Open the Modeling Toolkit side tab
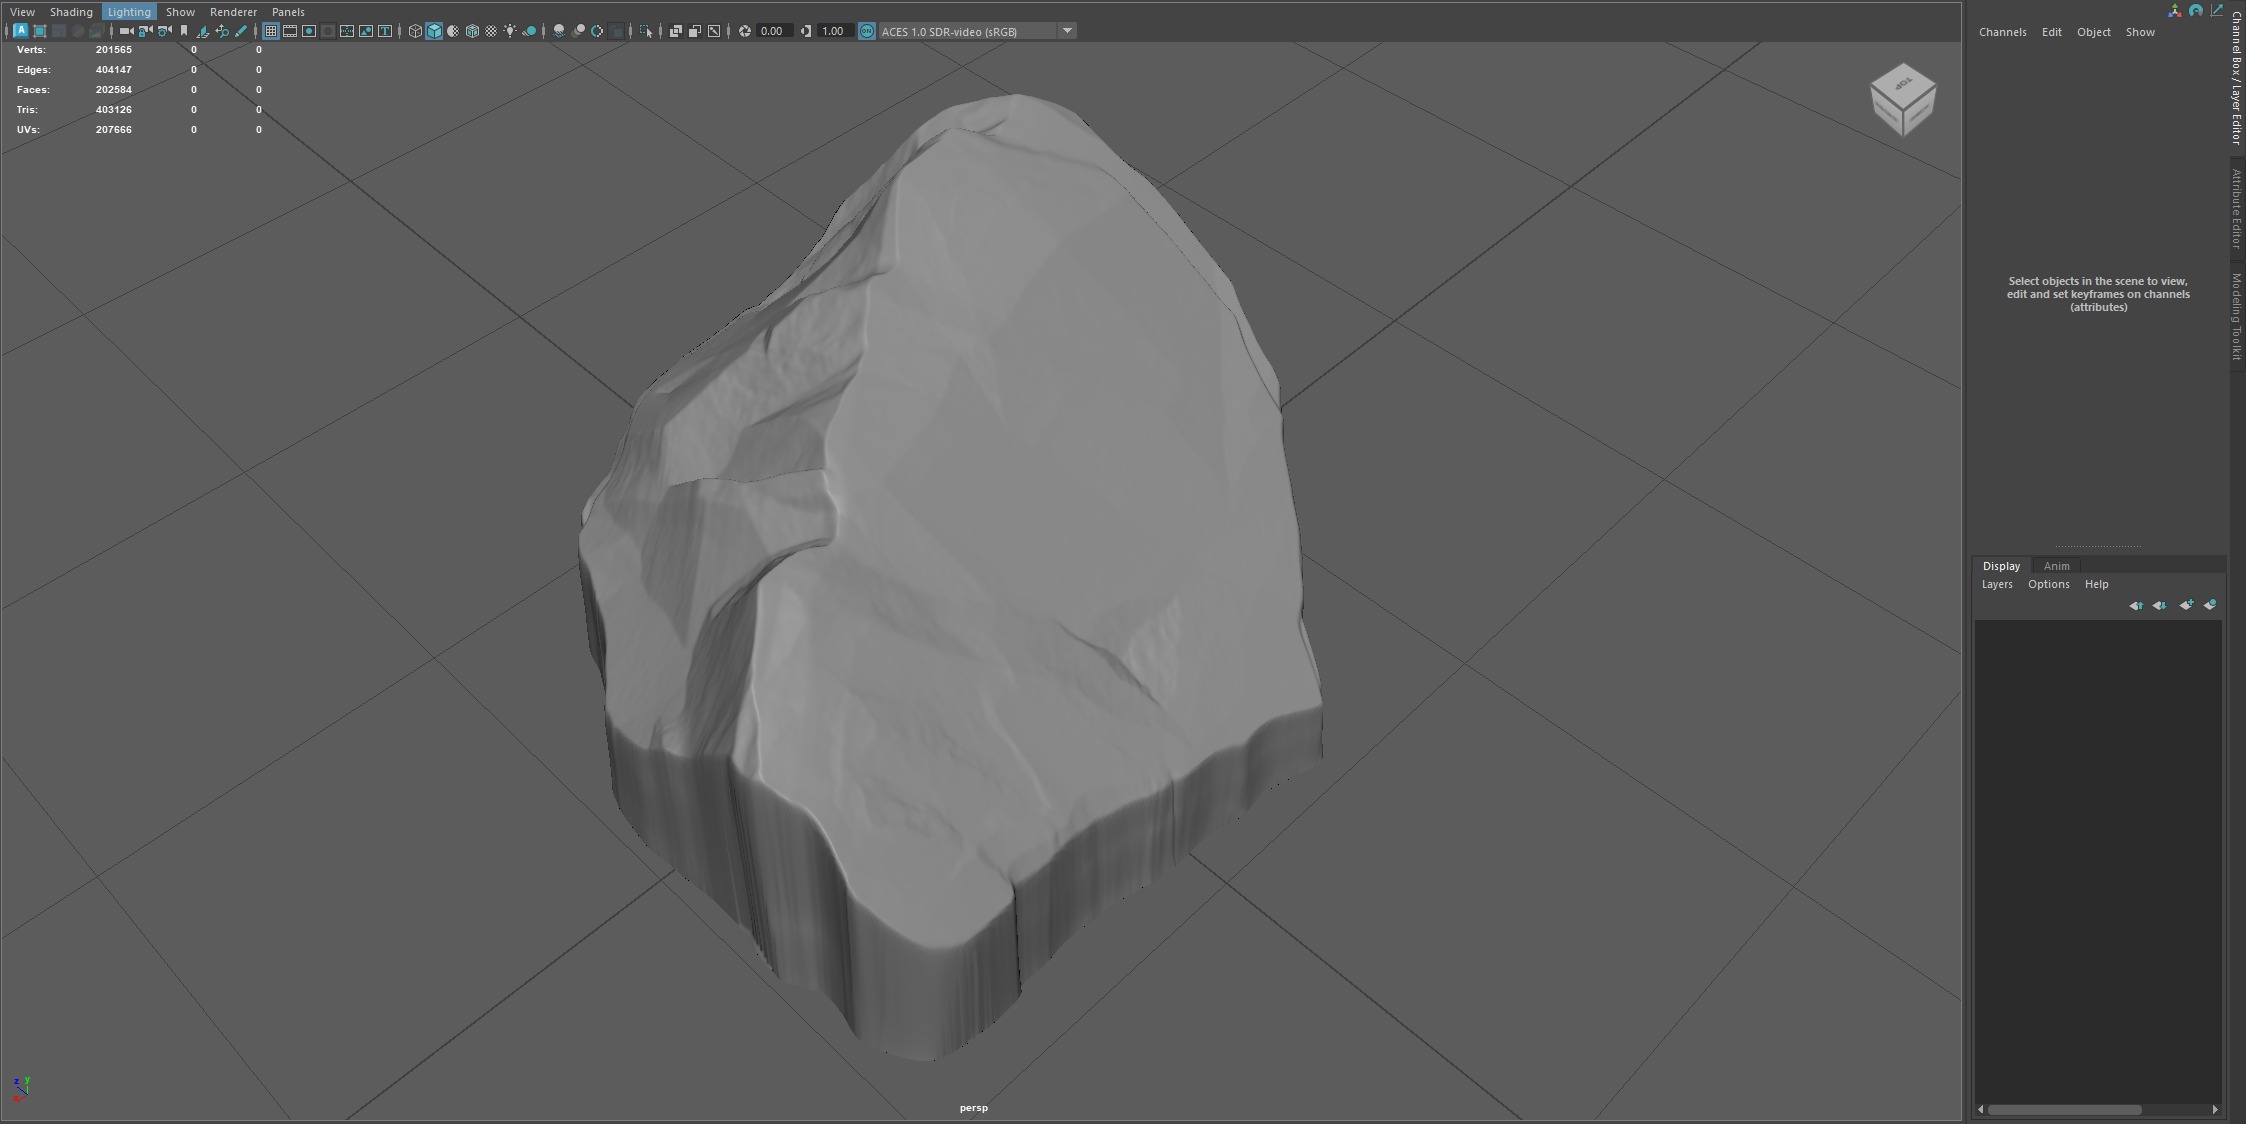This screenshot has height=1124, width=2246. (2238, 316)
